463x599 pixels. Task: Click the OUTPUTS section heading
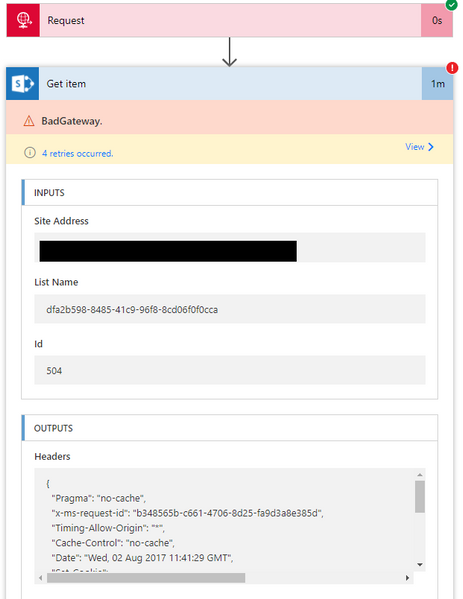point(53,428)
